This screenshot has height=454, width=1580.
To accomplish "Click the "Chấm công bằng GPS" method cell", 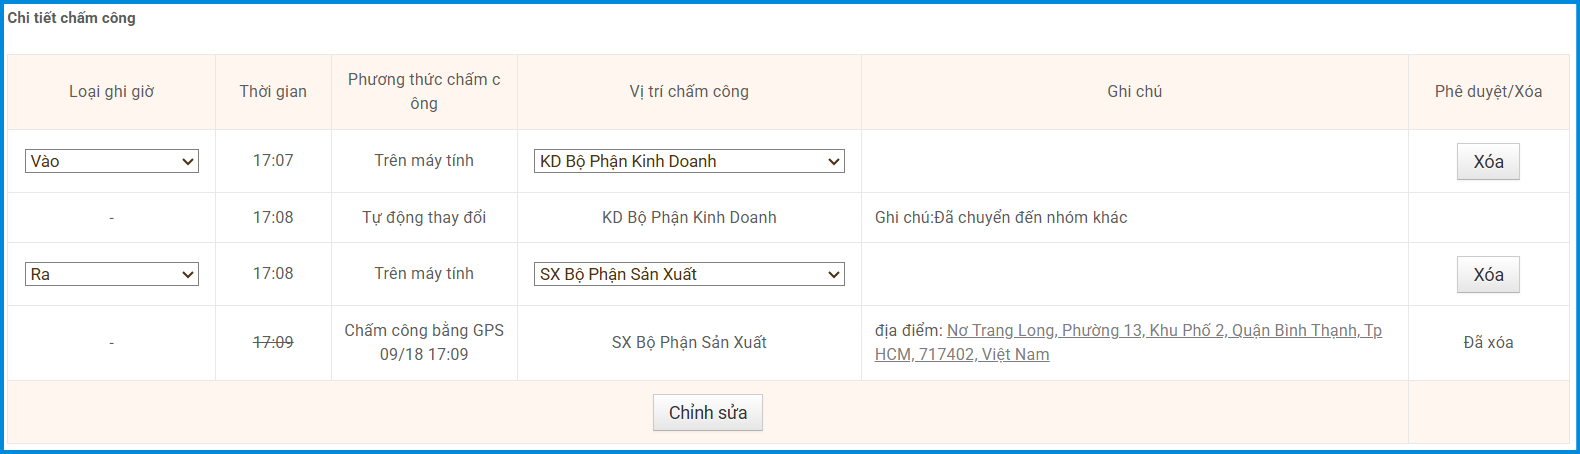I will [x=424, y=331].
